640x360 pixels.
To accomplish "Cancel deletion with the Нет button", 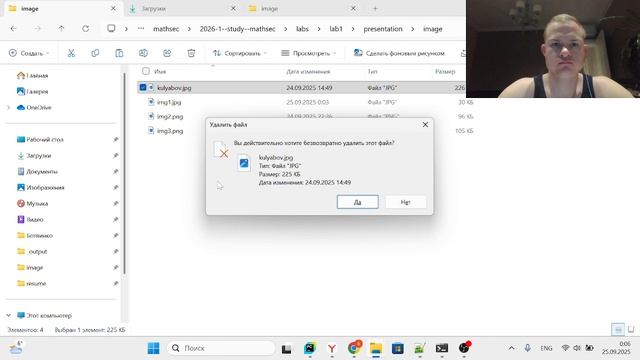I will (x=406, y=202).
